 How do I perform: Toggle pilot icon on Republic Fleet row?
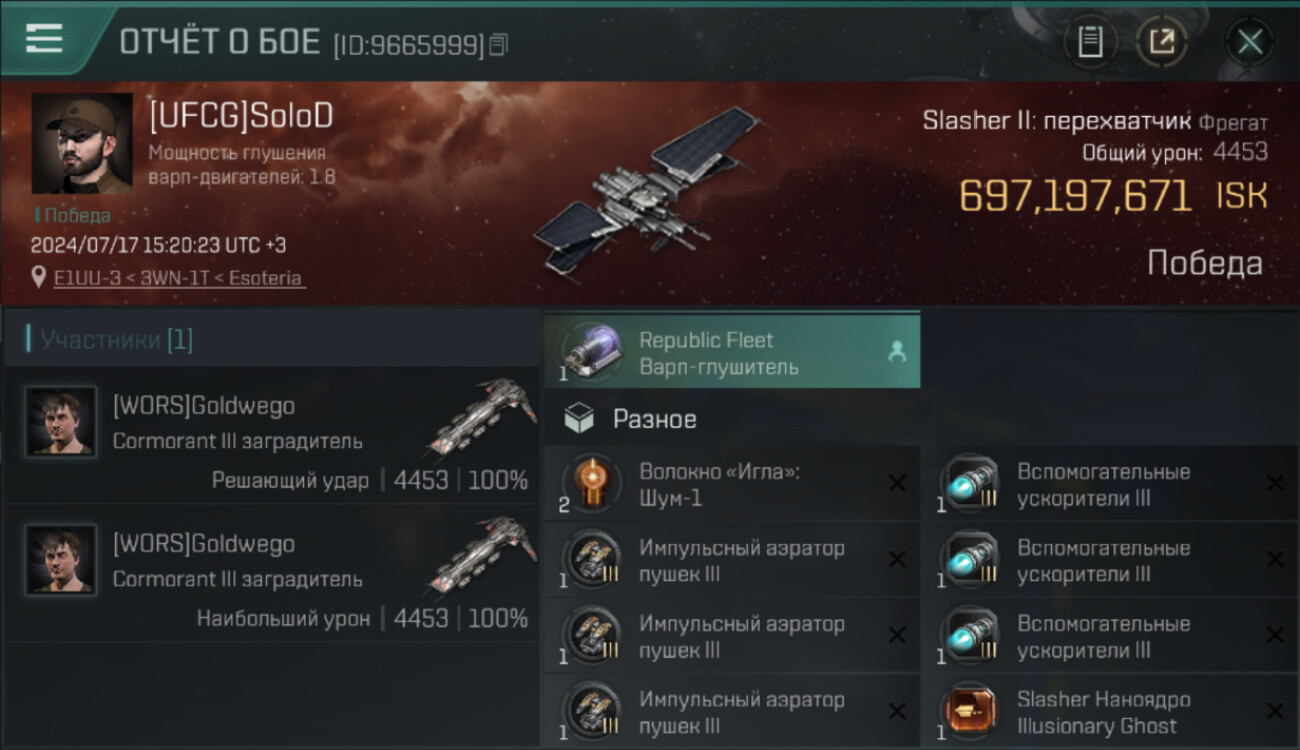click(897, 352)
